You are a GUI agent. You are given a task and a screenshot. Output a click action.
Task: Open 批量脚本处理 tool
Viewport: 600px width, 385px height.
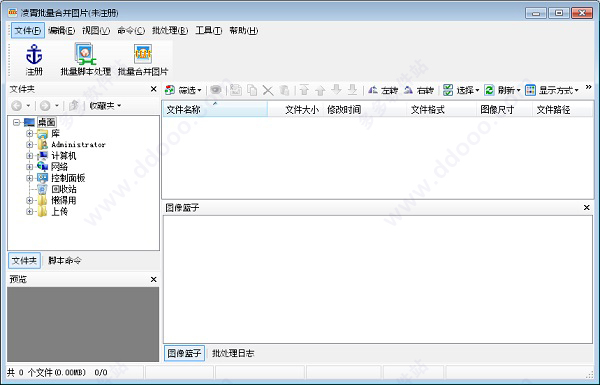(86, 59)
